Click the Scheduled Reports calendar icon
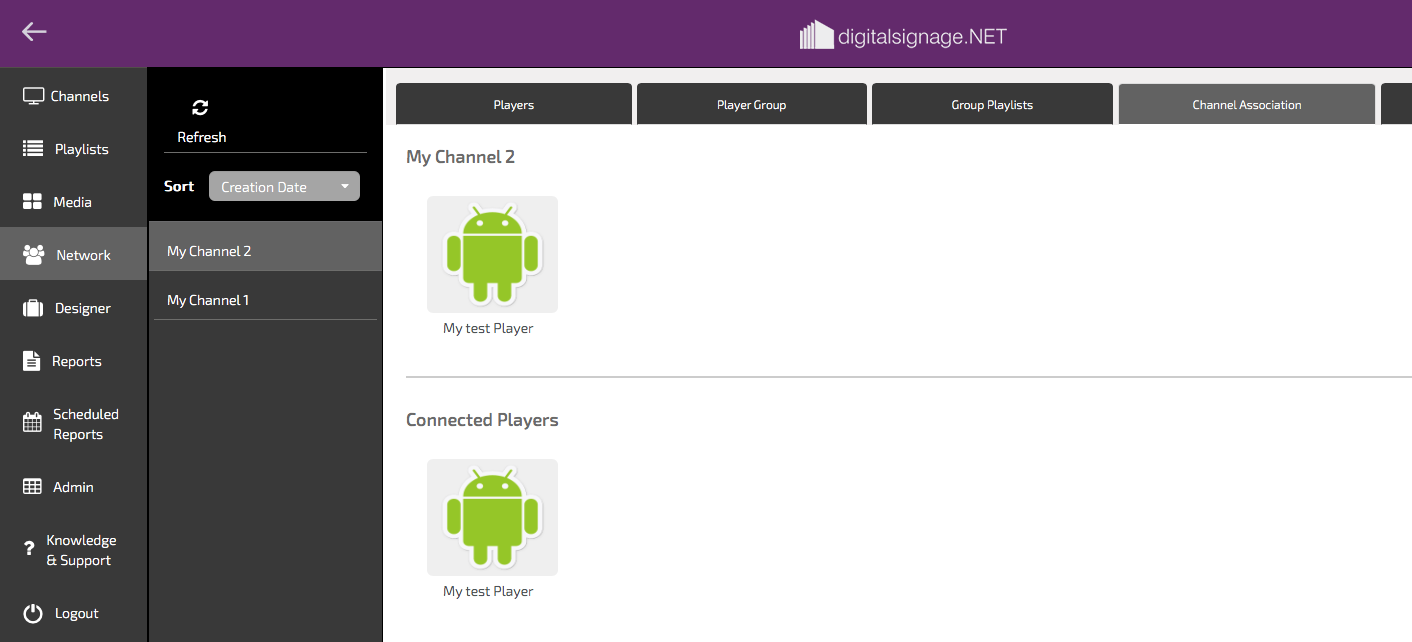Image resolution: width=1412 pixels, height=642 pixels. (x=33, y=423)
